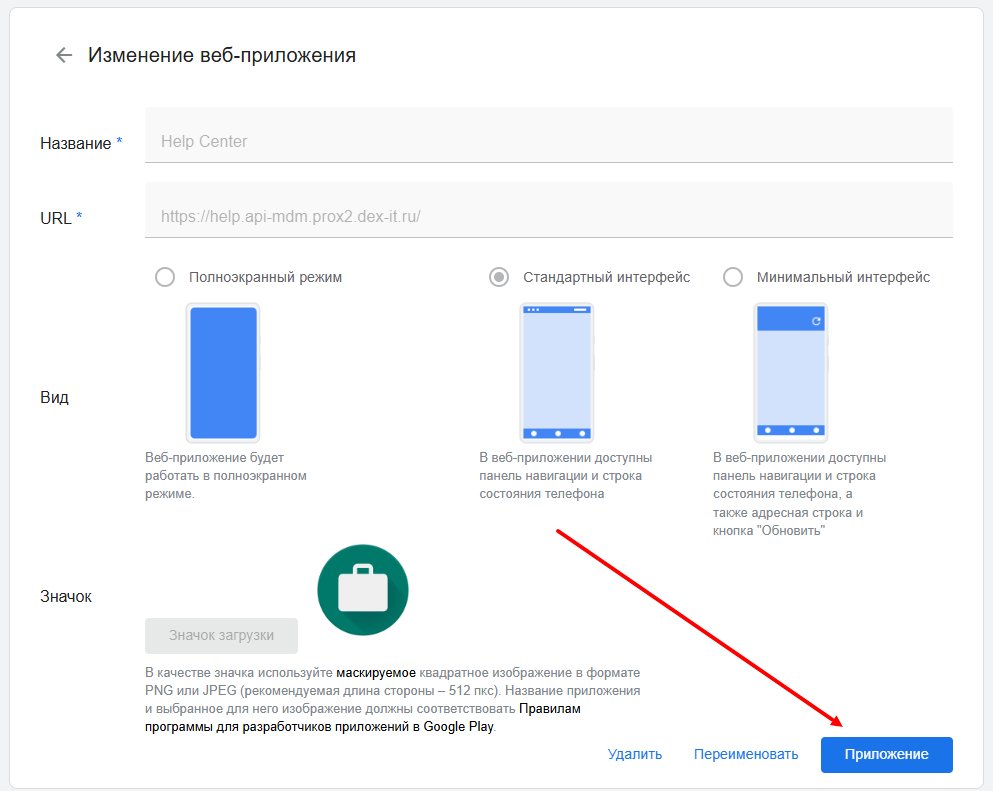Click the Изменение веб-приложения heading

coord(222,55)
